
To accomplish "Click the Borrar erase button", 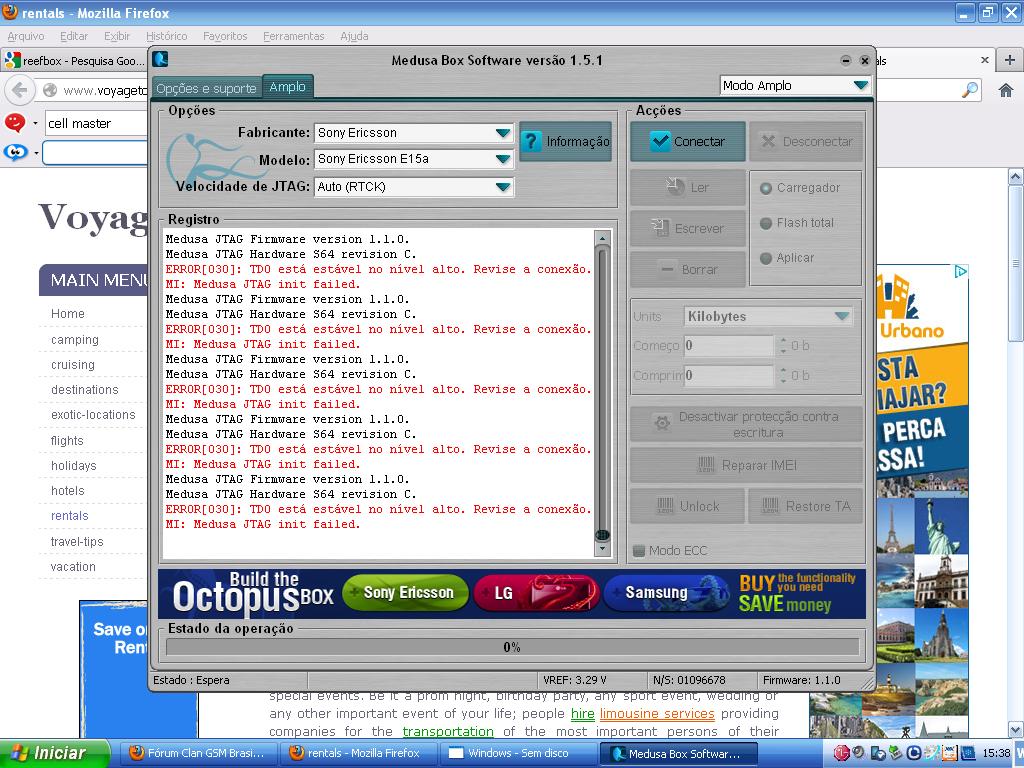I will point(688,269).
